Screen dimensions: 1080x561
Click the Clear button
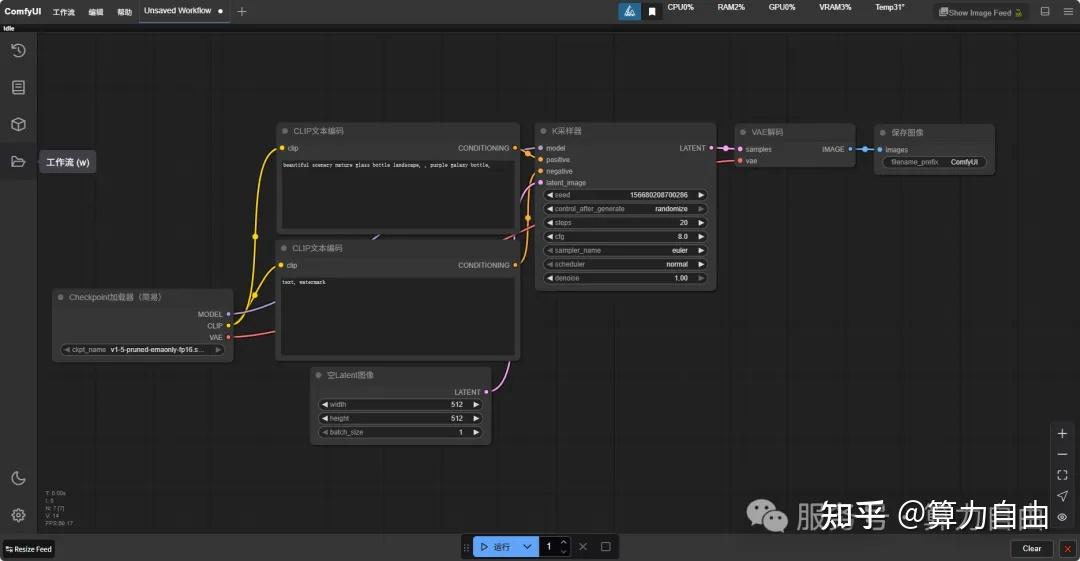[x=1031, y=549]
